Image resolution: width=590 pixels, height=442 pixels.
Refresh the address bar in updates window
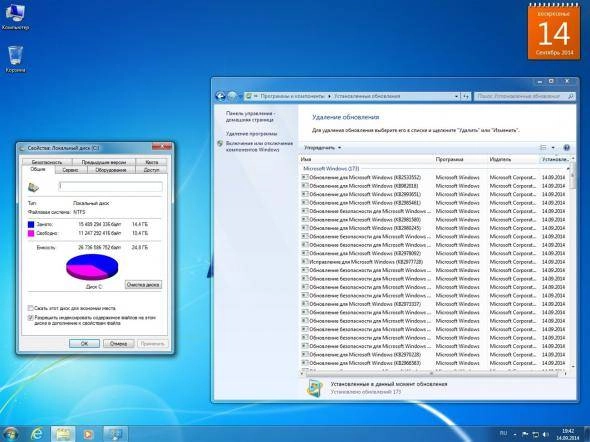coord(466,96)
